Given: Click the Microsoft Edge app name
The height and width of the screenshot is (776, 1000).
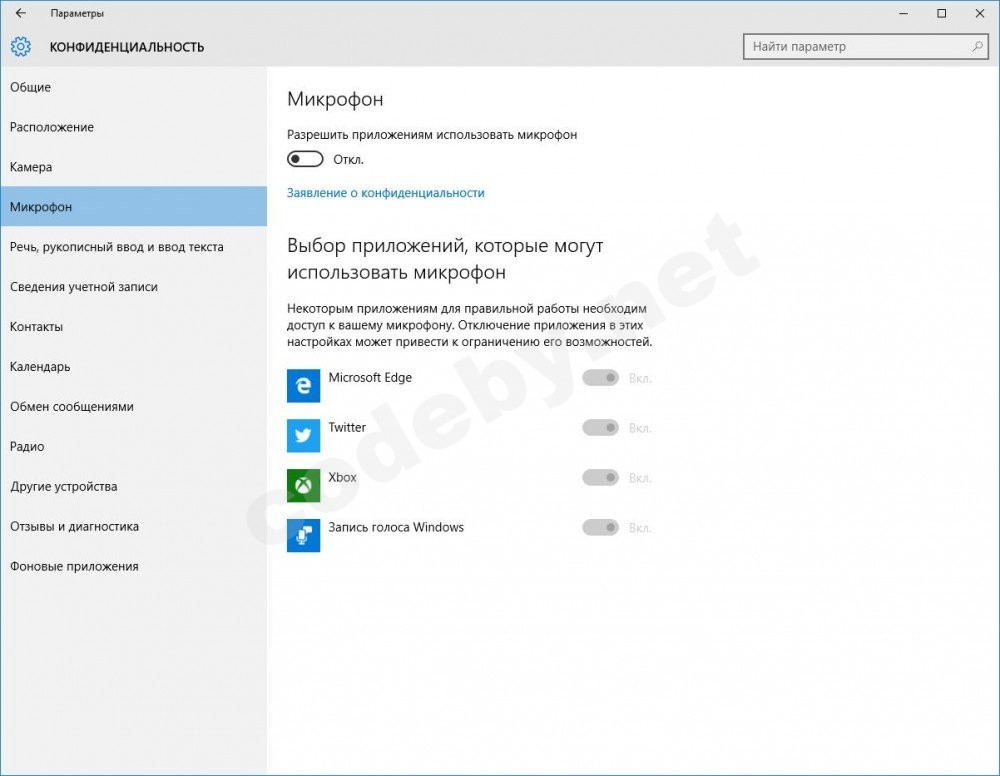Looking at the screenshot, I should click(370, 377).
